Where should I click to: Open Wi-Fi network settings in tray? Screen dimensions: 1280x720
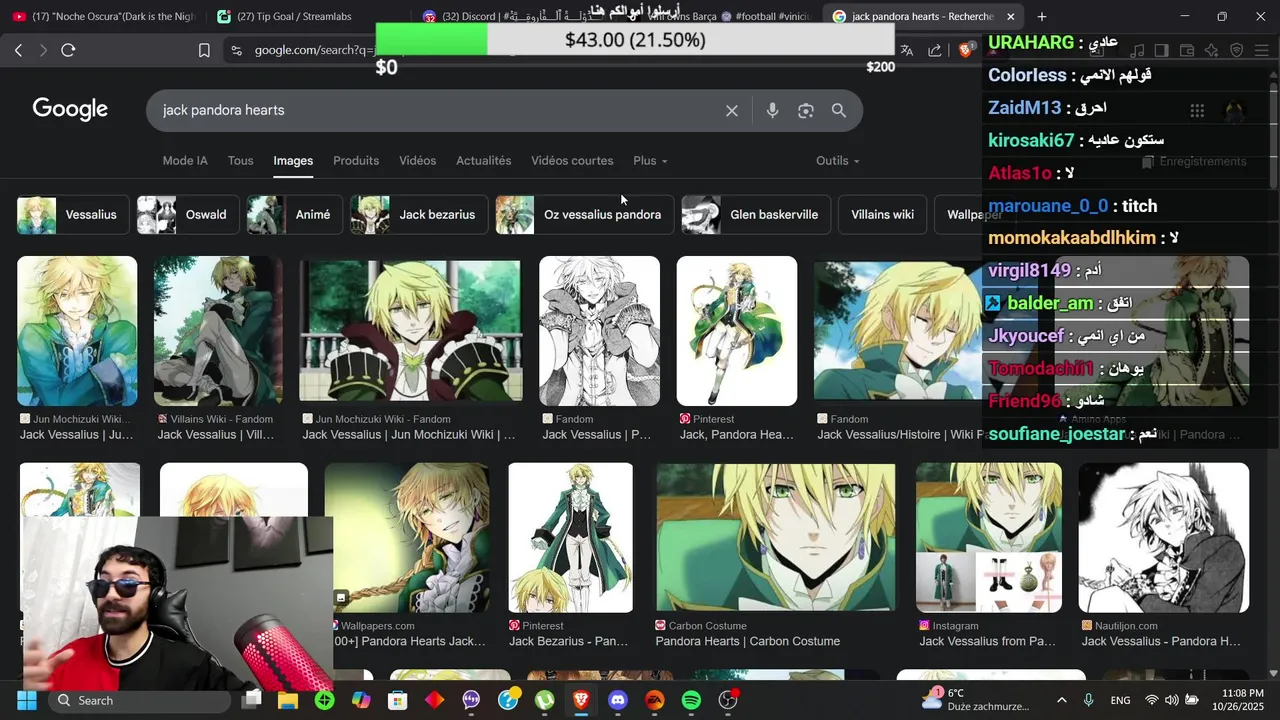[1152, 700]
